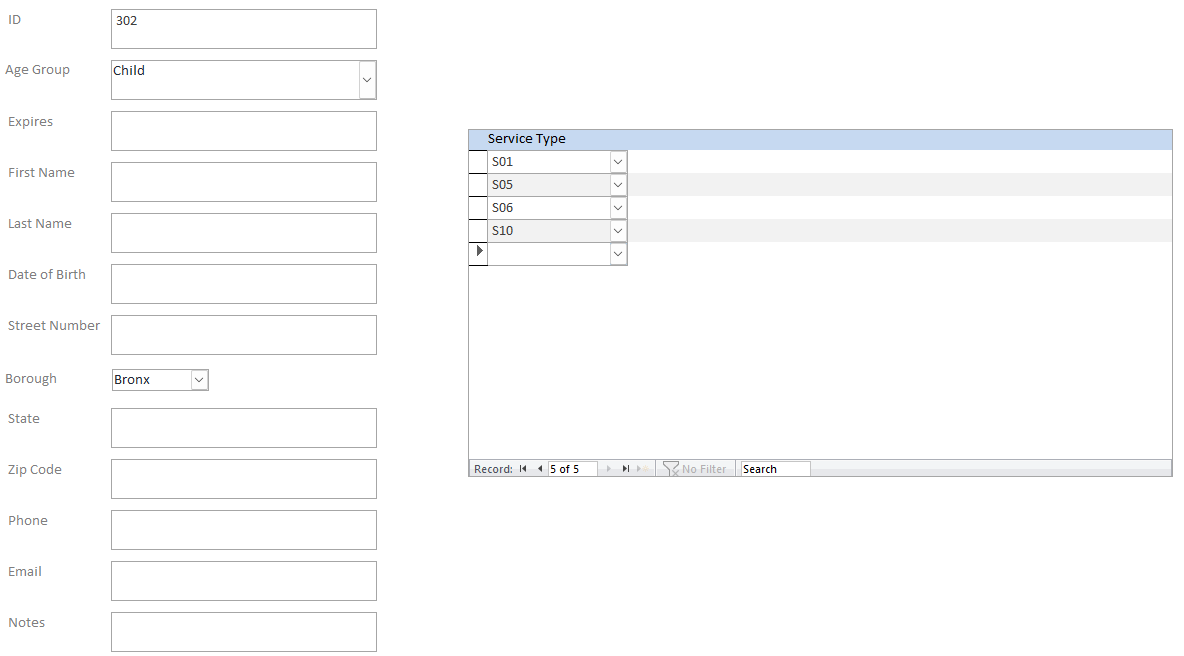Click into the Phone field
1184x656 pixels.
[244, 530]
